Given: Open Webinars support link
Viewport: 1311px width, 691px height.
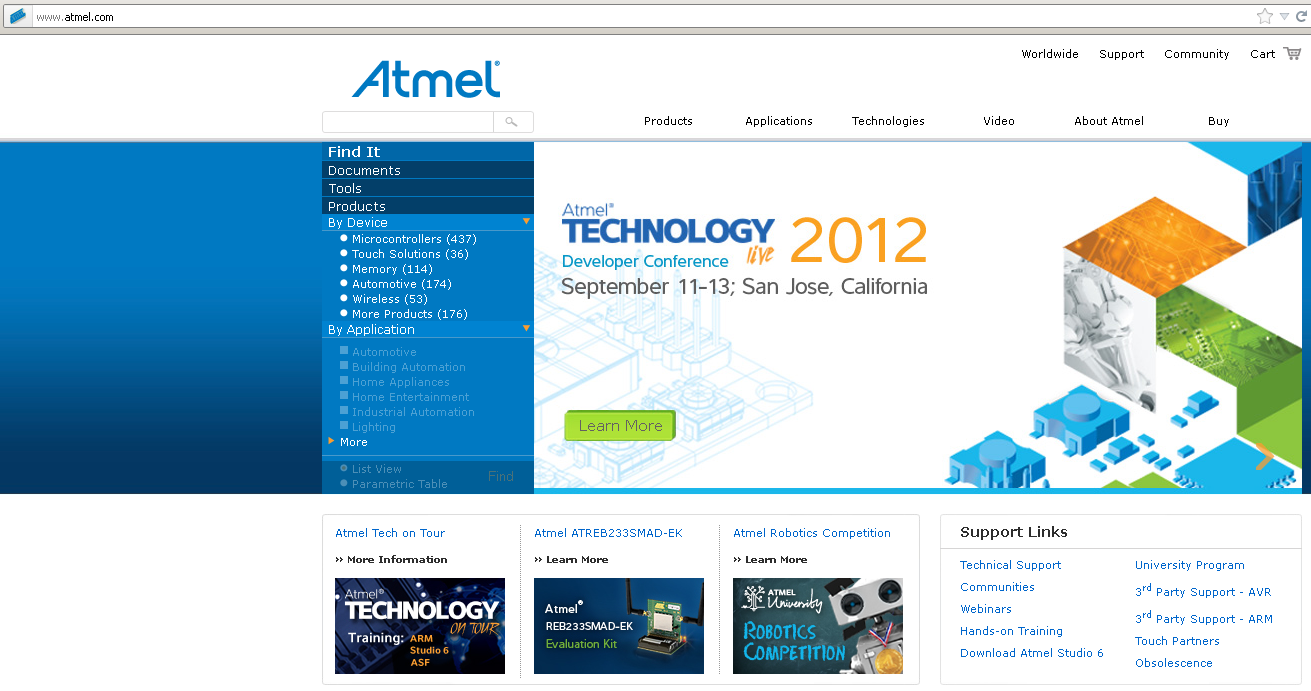Looking at the screenshot, I should coord(986,609).
